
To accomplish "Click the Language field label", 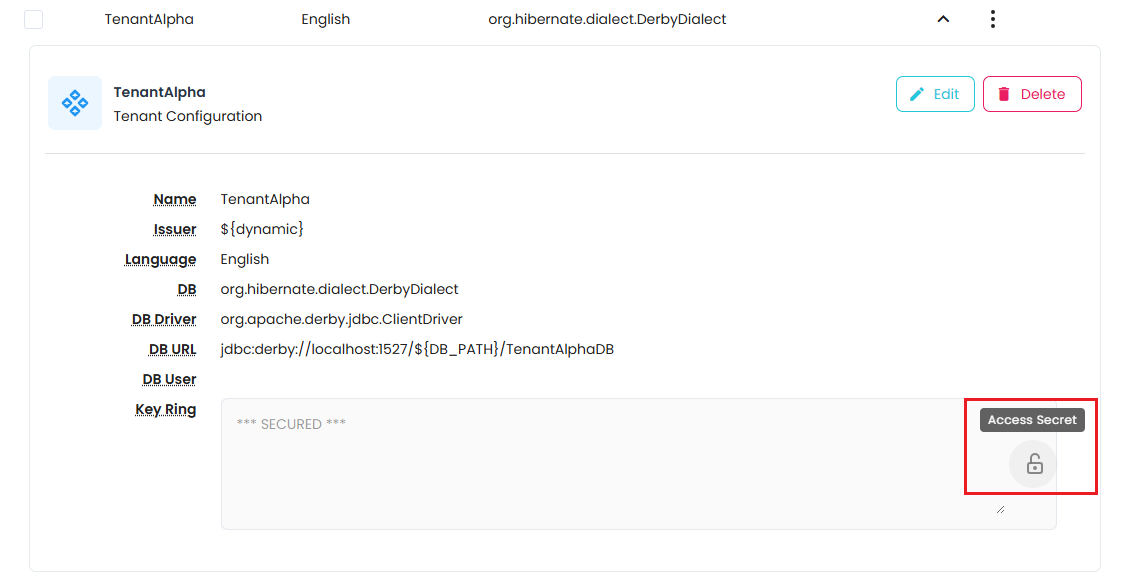I will pyautogui.click(x=160, y=259).
